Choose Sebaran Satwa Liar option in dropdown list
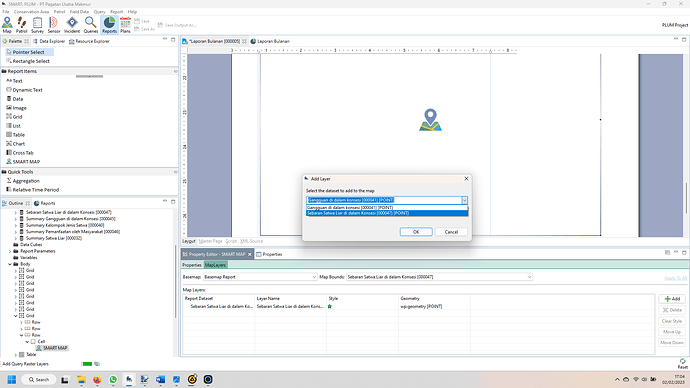This screenshot has height=388, width=690. 387,213
